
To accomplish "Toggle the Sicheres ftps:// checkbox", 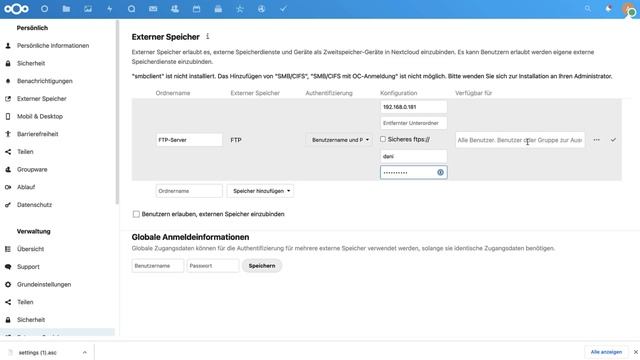I will pos(383,139).
